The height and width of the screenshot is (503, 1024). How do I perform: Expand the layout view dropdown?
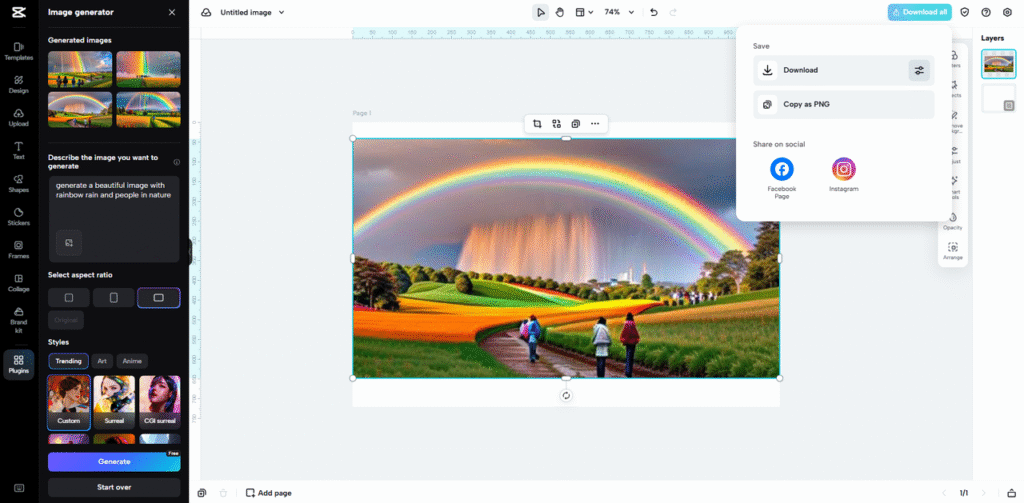pos(584,12)
